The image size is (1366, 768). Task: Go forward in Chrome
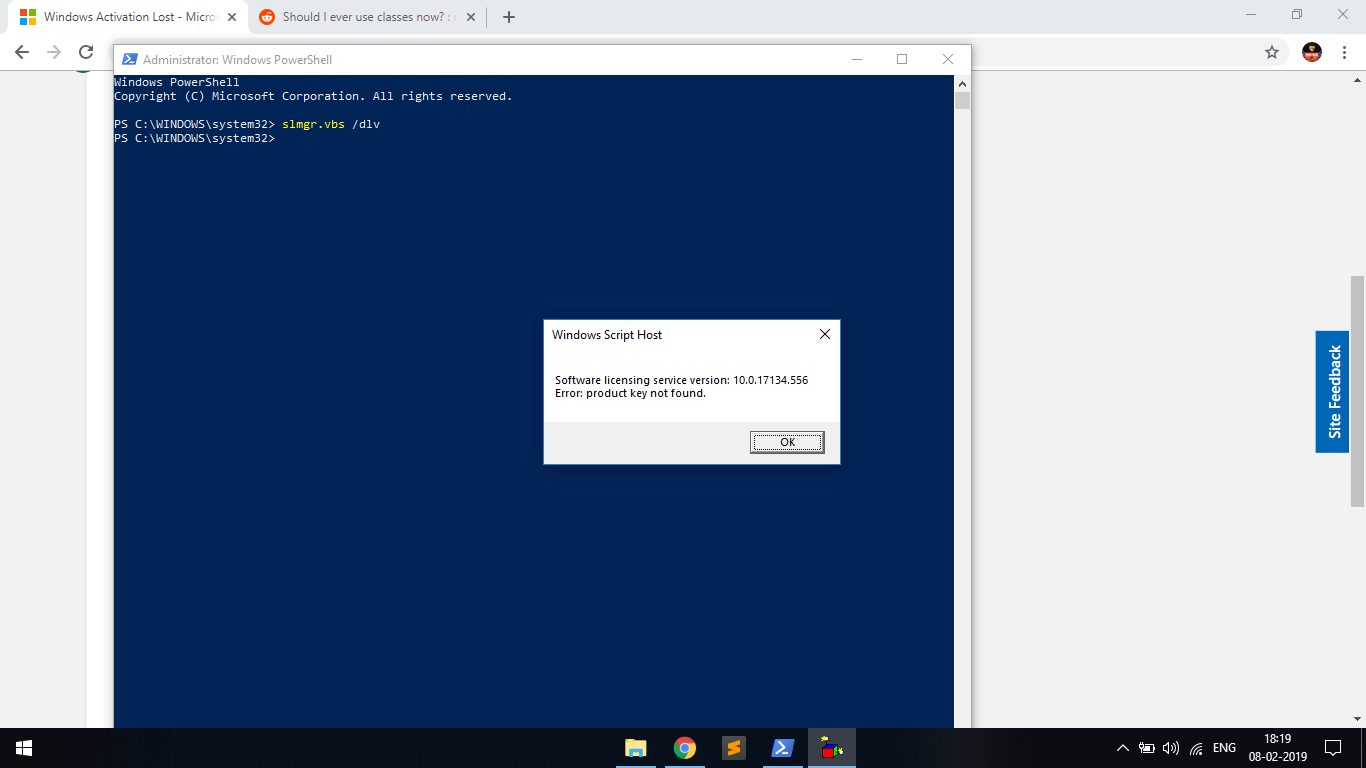tap(54, 52)
